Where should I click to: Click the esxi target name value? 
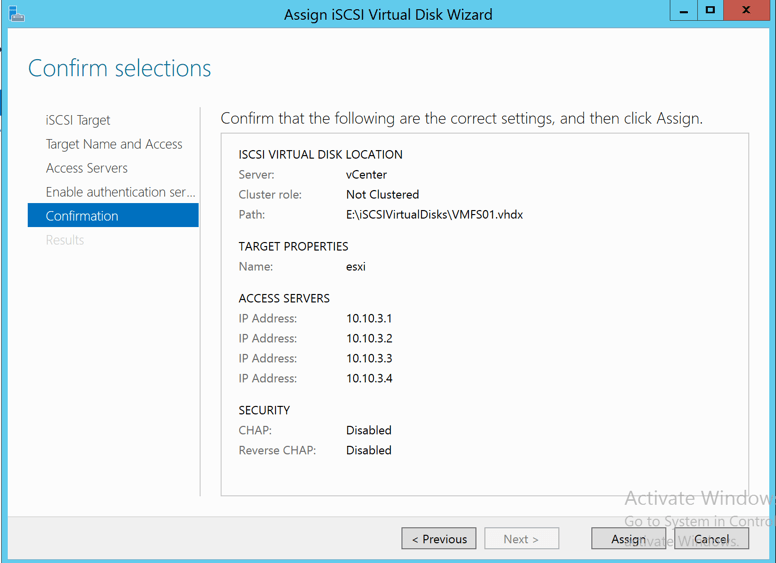358,267
